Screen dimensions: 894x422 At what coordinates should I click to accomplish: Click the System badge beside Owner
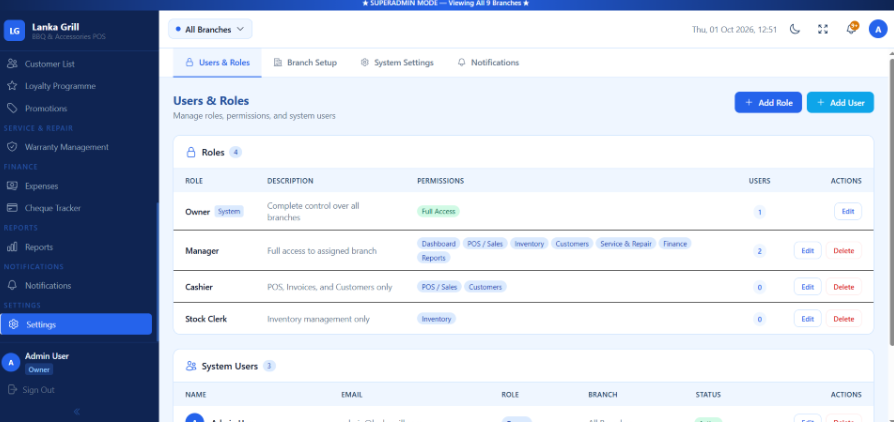click(x=229, y=211)
